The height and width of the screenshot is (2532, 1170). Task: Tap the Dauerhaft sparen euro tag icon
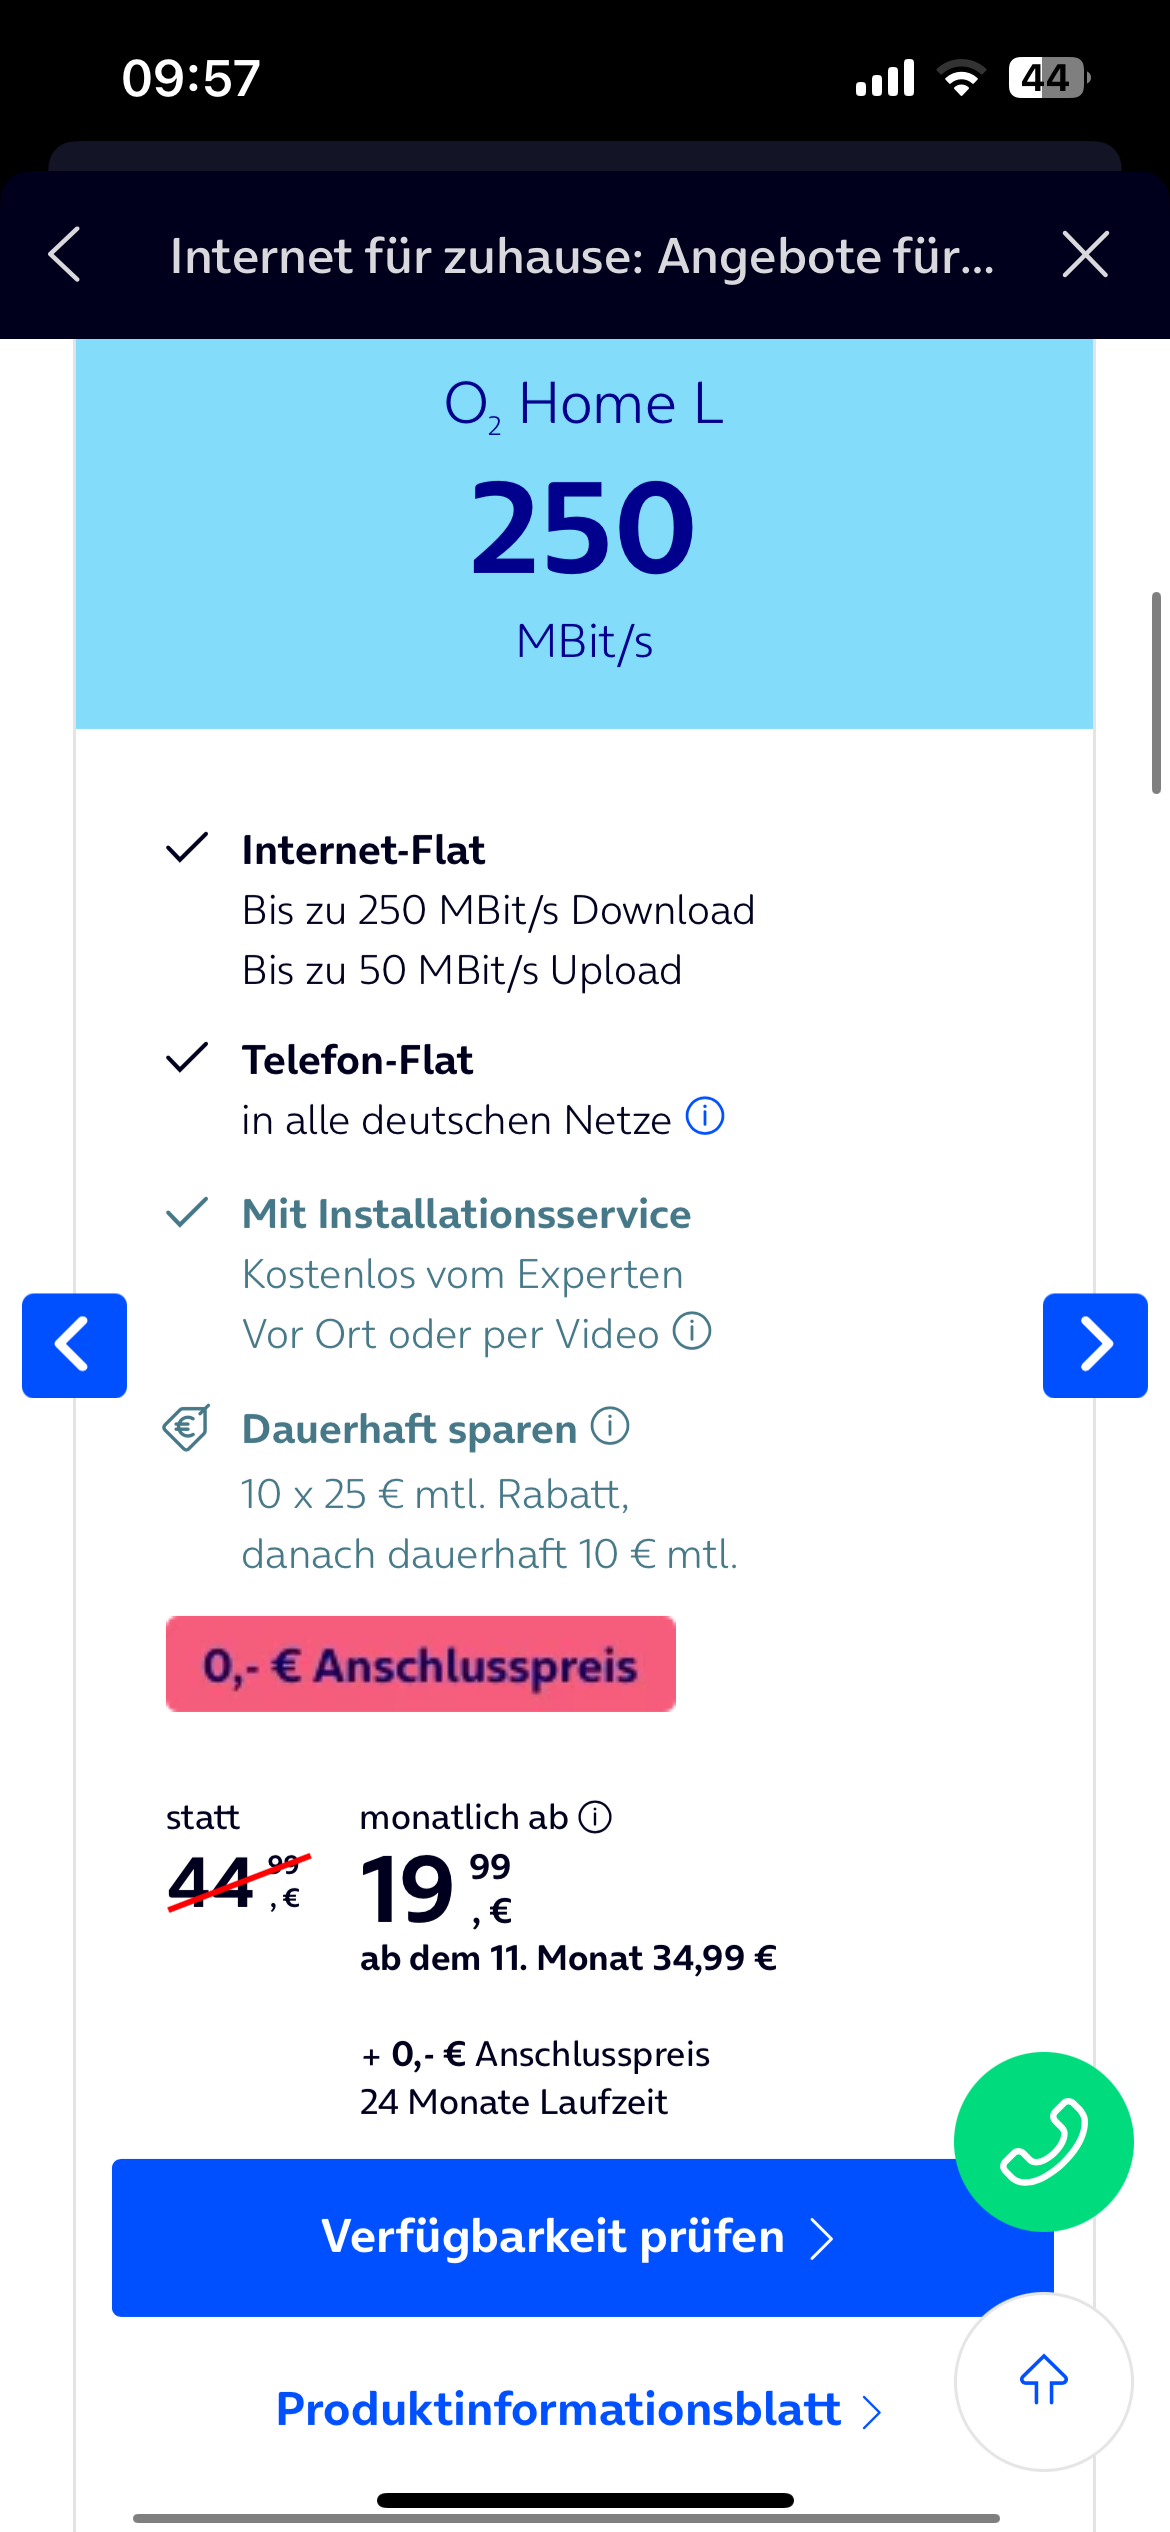pos(186,1428)
